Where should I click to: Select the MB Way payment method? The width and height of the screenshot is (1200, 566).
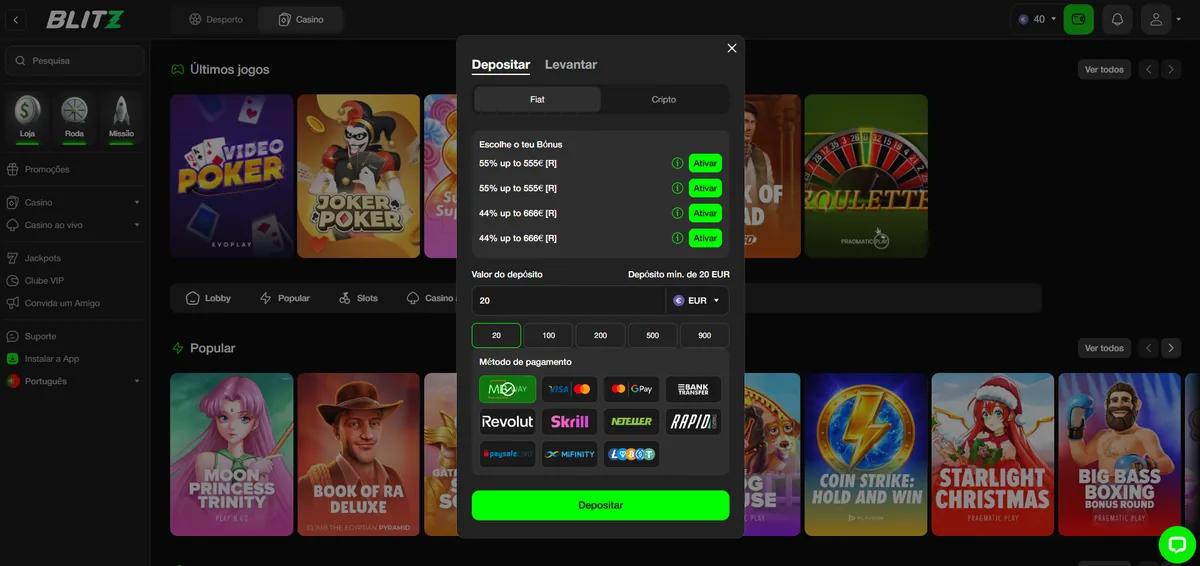pyautogui.click(x=508, y=389)
